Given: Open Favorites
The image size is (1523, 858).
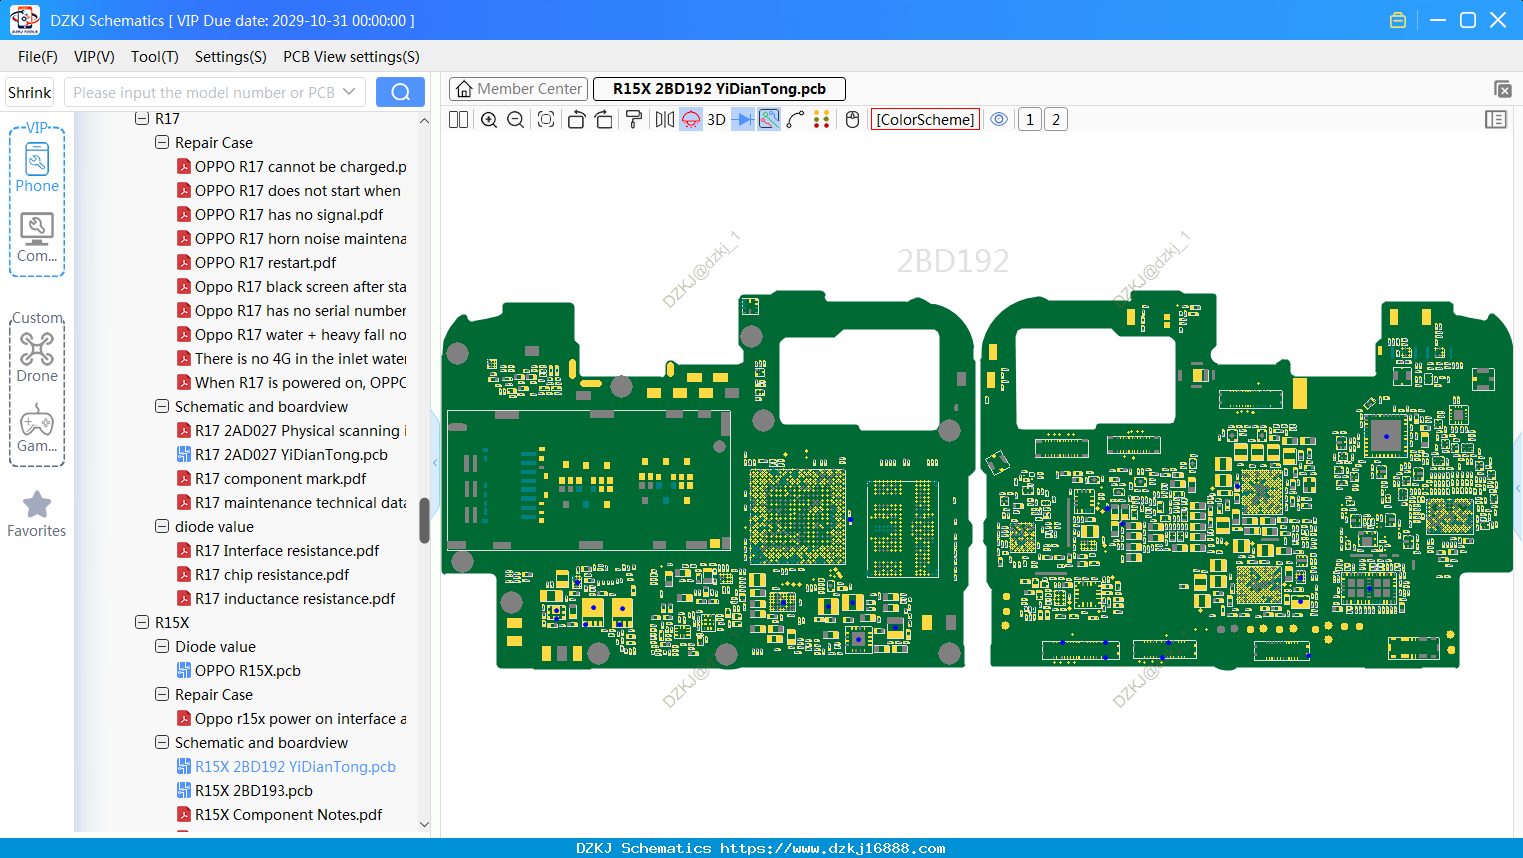Looking at the screenshot, I should point(37,515).
